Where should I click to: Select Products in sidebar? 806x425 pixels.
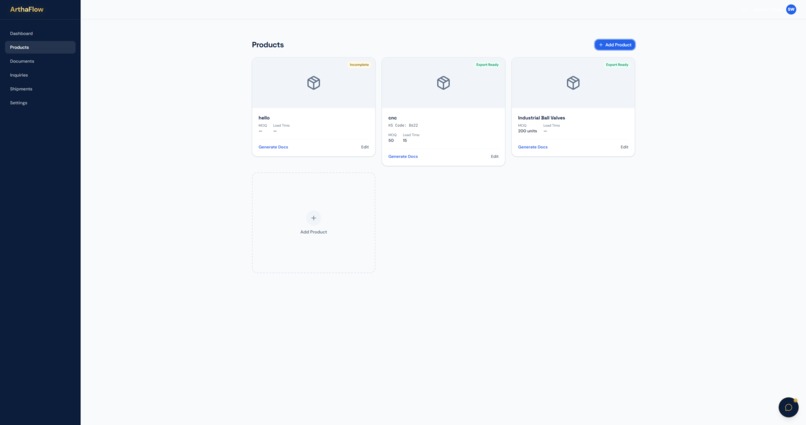pyautogui.click(x=40, y=47)
